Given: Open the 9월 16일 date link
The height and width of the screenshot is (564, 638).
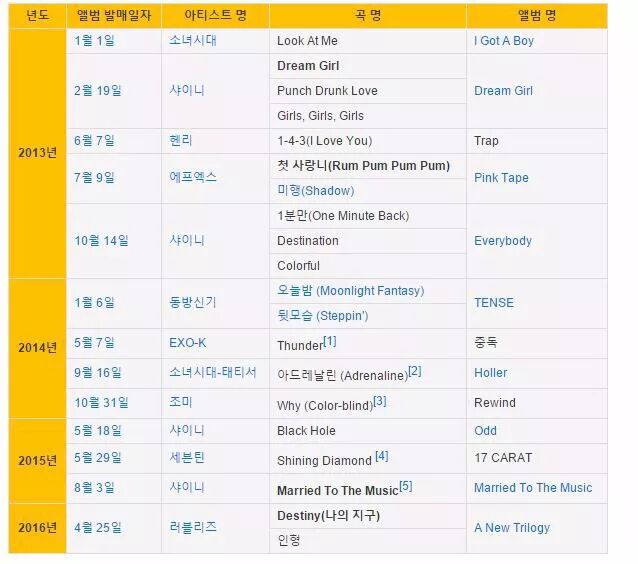Looking at the screenshot, I should tap(98, 373).
